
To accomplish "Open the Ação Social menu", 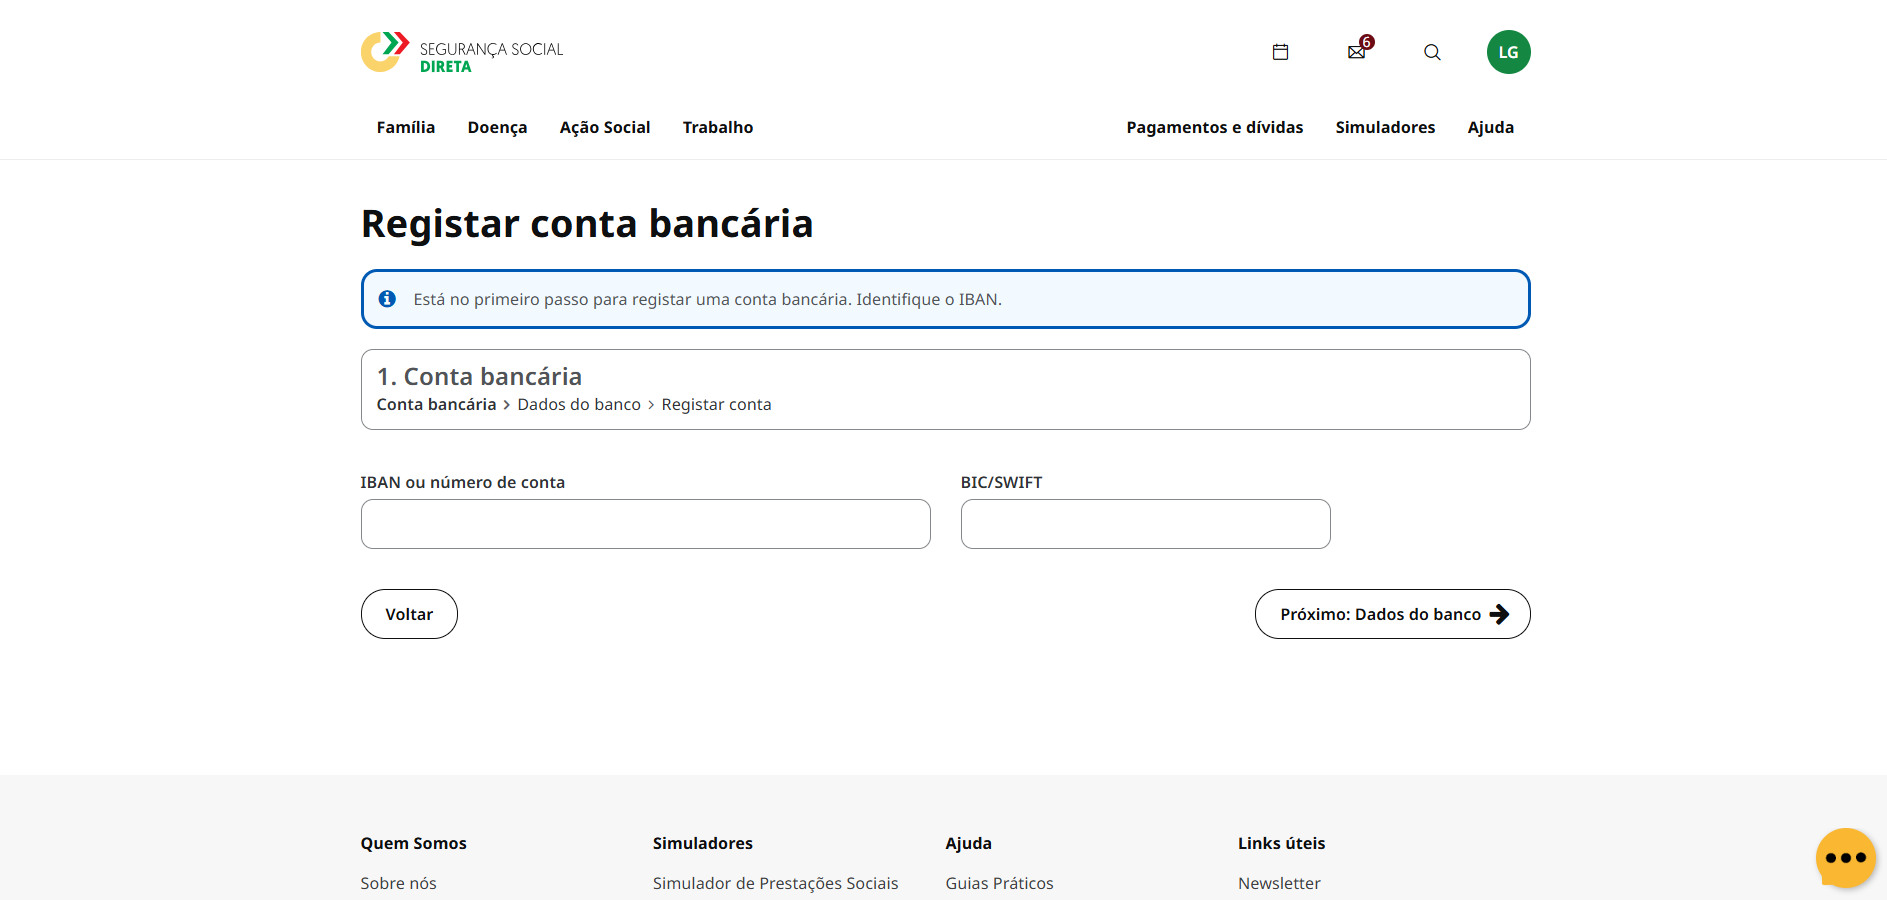I will click(604, 127).
